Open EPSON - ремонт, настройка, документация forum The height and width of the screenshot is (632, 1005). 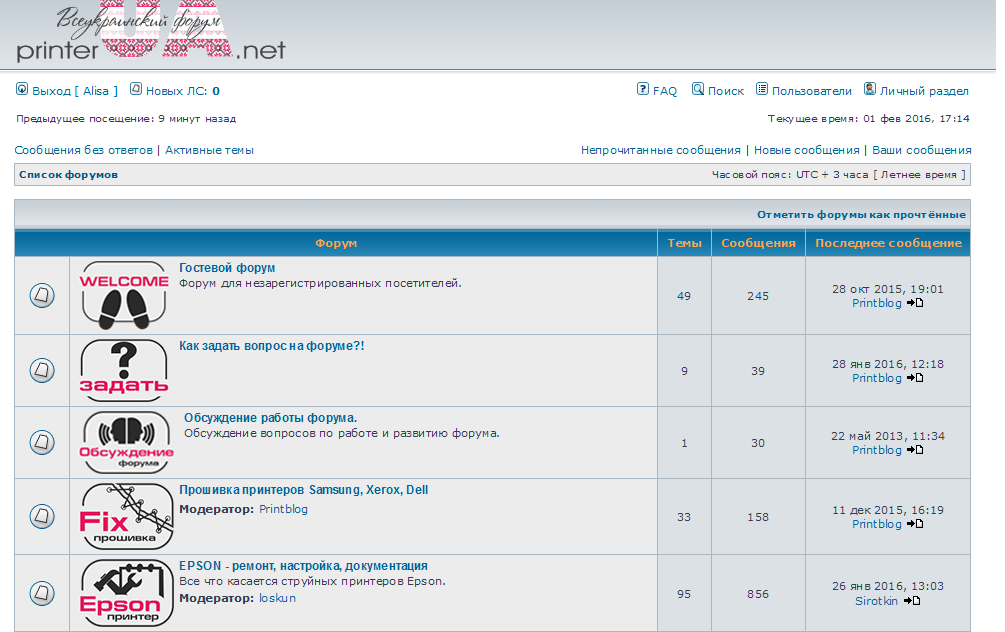click(x=303, y=566)
